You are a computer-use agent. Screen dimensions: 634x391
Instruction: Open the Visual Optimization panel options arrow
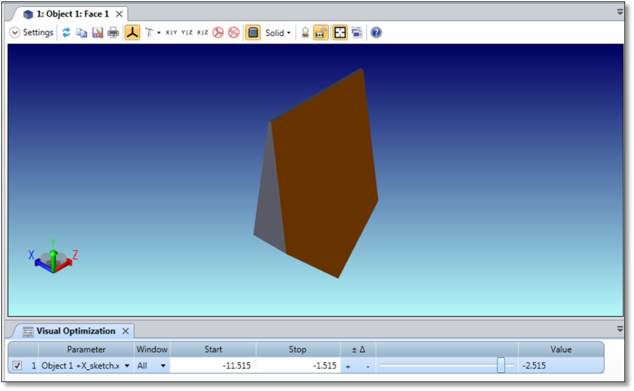(x=620, y=329)
